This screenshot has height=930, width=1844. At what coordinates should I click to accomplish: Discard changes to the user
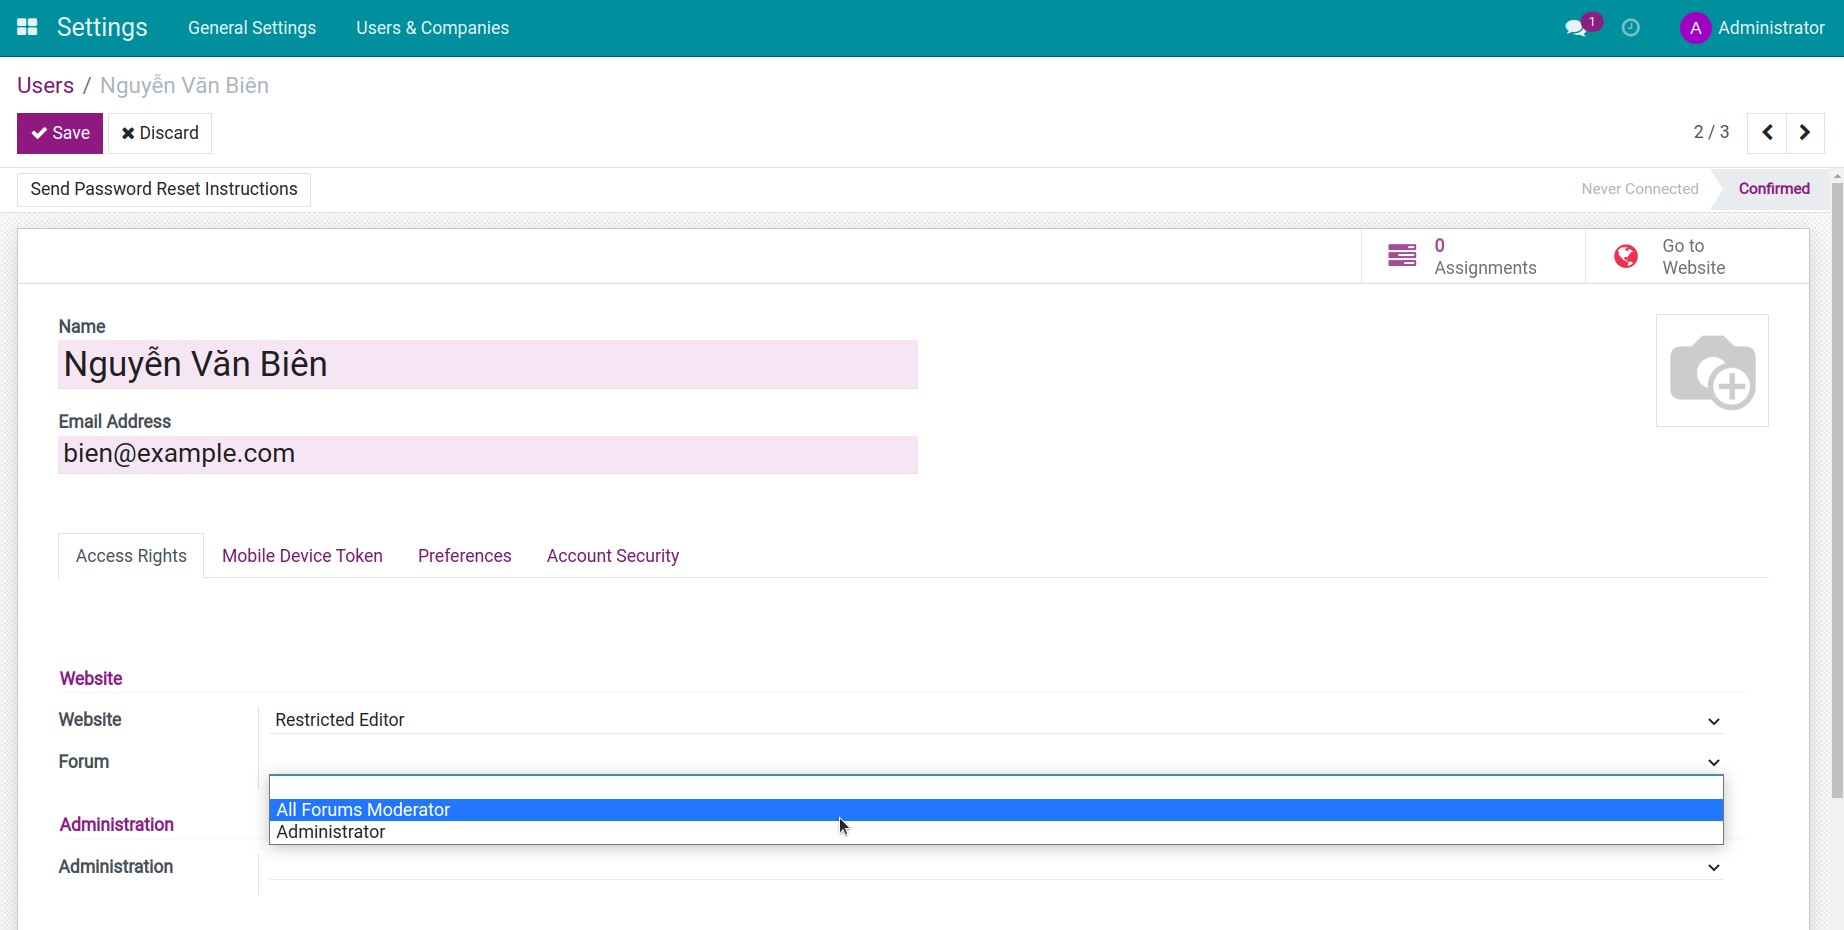point(160,133)
